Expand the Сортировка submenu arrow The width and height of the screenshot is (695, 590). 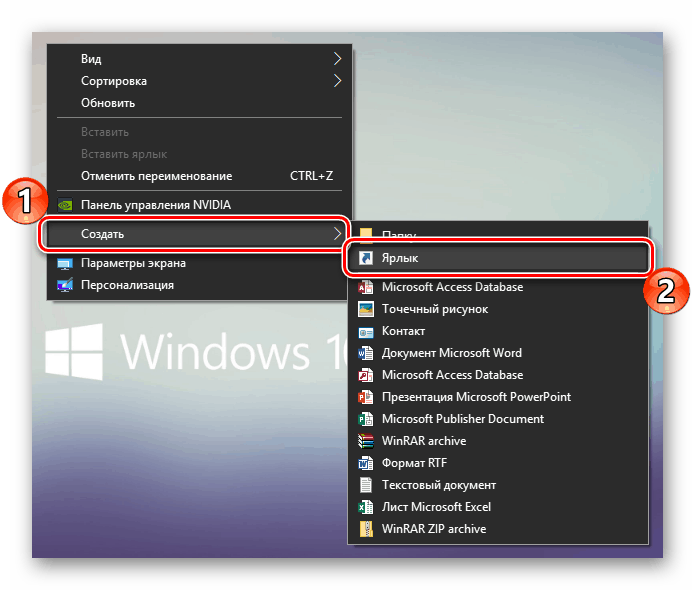[337, 81]
